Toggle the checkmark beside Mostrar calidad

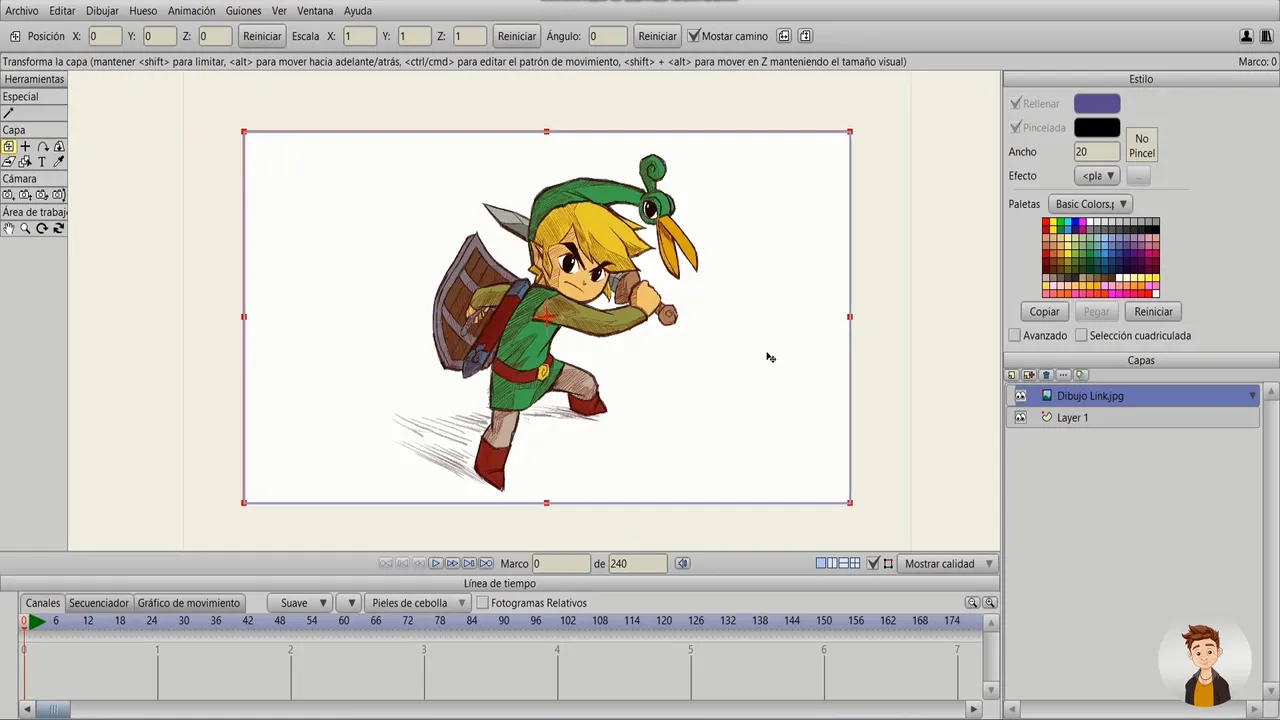tap(873, 564)
